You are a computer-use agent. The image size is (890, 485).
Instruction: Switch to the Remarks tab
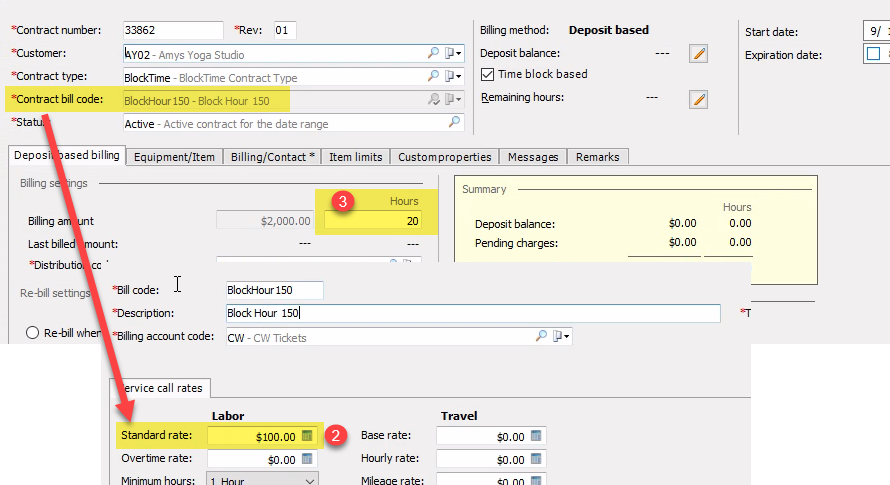(598, 157)
